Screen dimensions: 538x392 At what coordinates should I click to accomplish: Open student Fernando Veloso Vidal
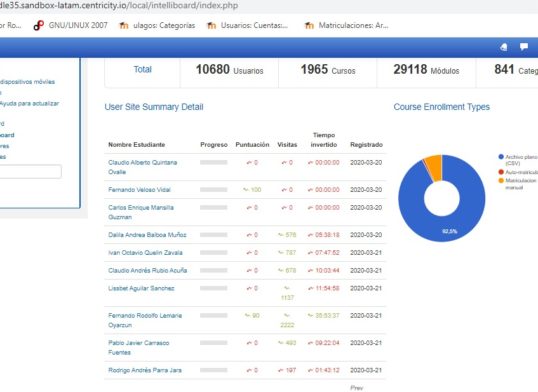(x=139, y=189)
